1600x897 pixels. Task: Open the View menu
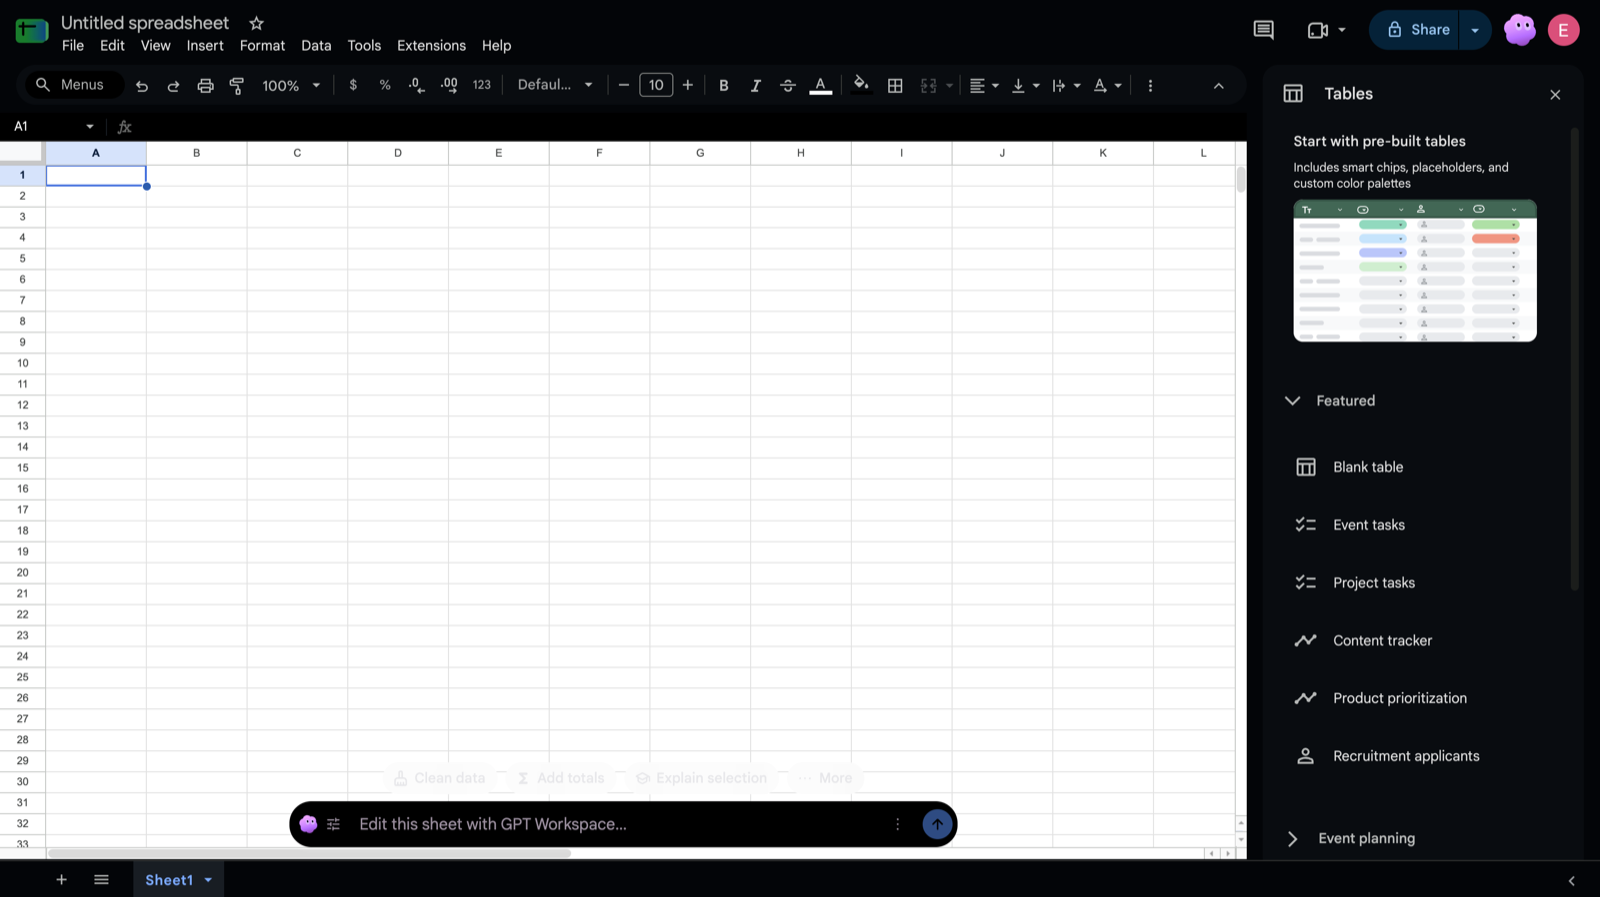[155, 46]
